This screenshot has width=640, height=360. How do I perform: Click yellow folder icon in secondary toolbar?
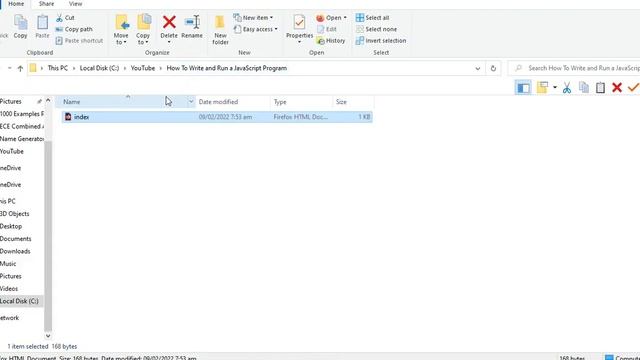(x=542, y=87)
